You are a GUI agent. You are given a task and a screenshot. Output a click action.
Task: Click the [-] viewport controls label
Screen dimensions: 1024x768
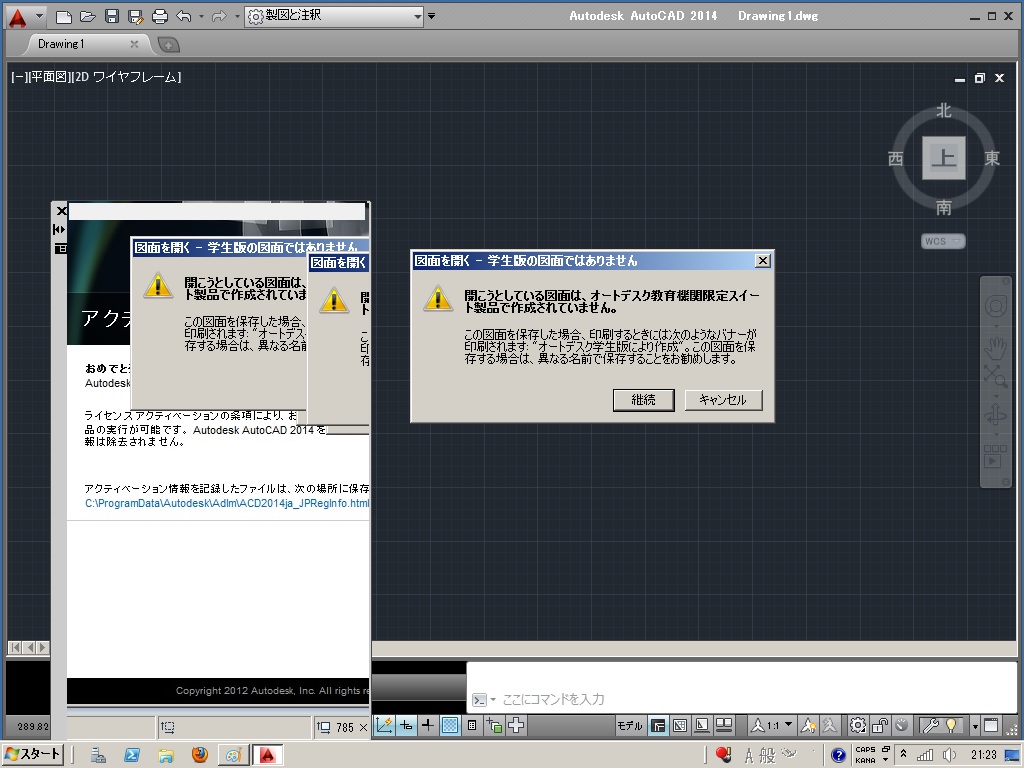coord(18,77)
